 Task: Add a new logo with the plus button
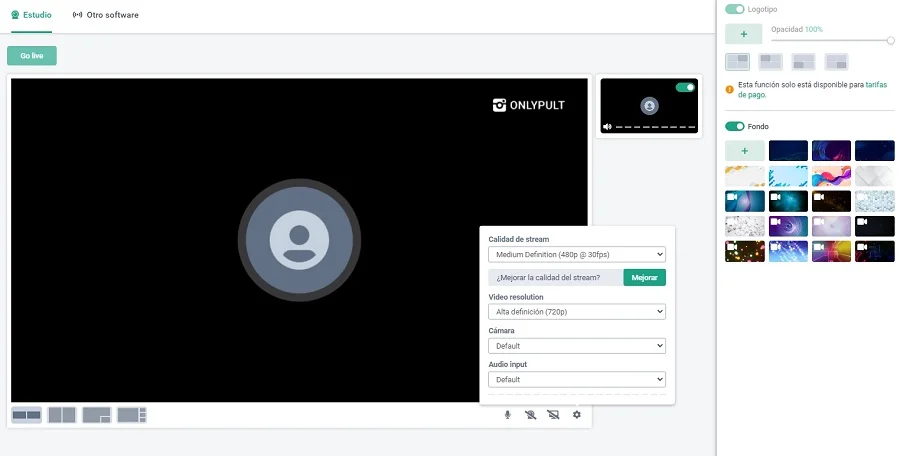coord(744,34)
